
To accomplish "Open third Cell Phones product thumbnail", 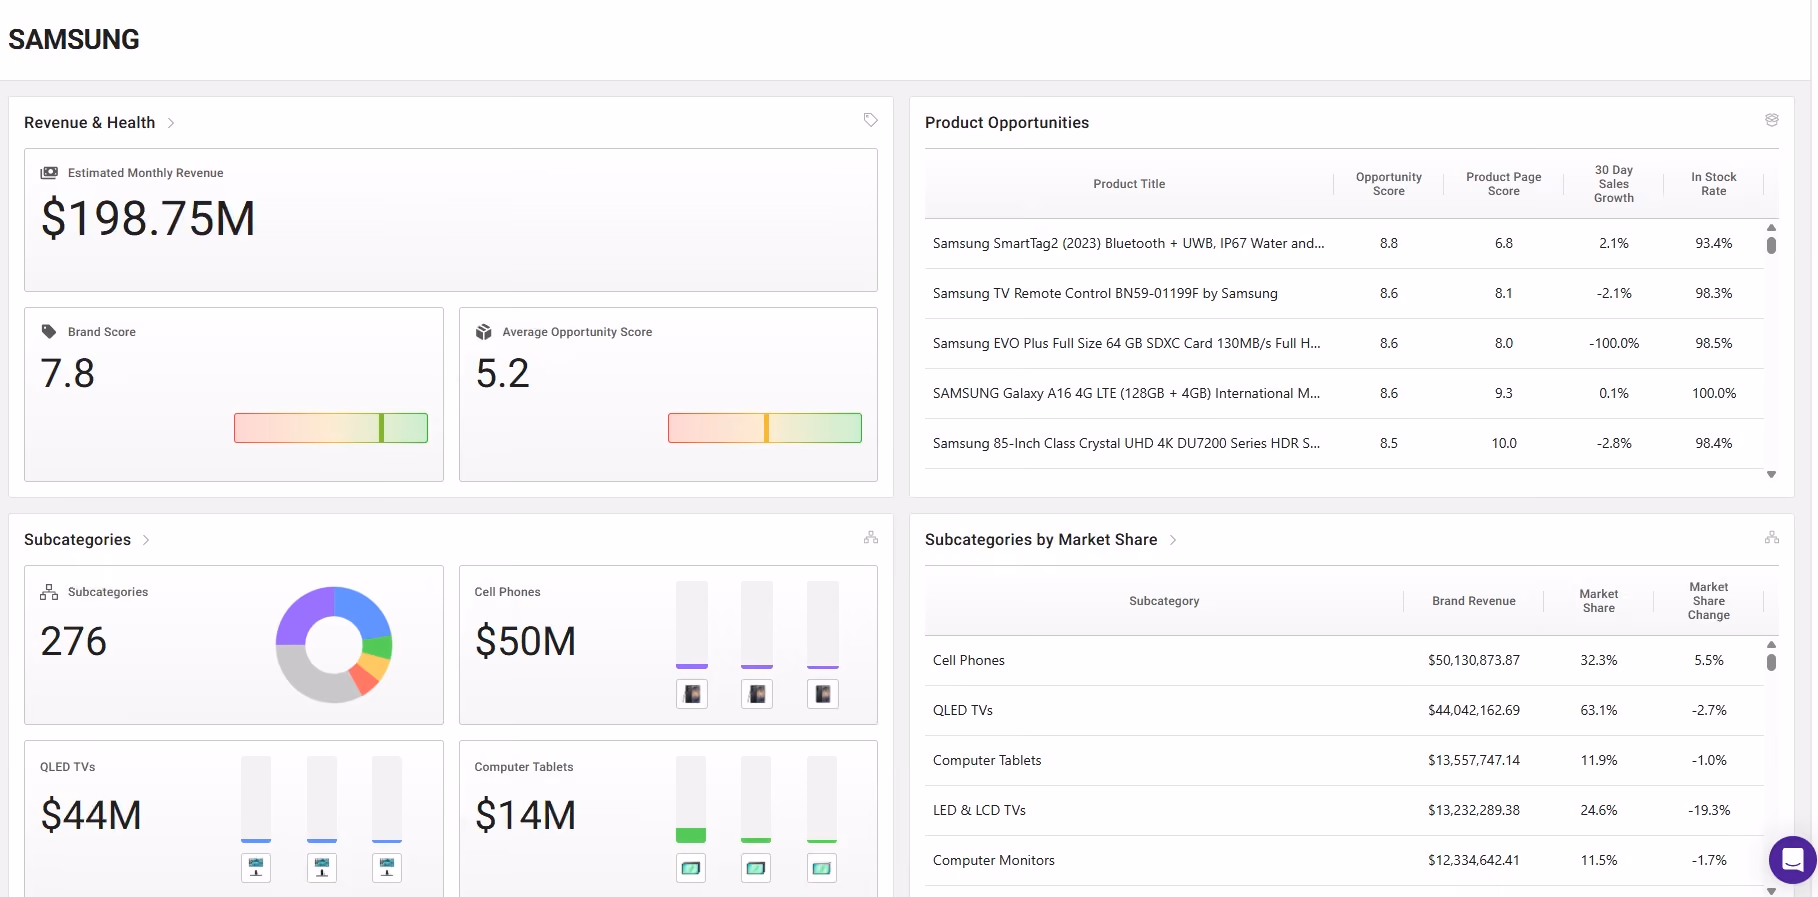I will (823, 694).
